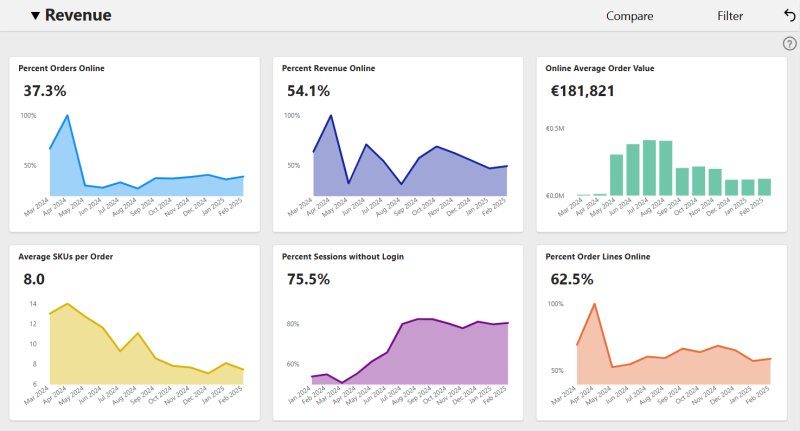
Task: Select Percent Order Lines Online title
Action: pos(598,257)
